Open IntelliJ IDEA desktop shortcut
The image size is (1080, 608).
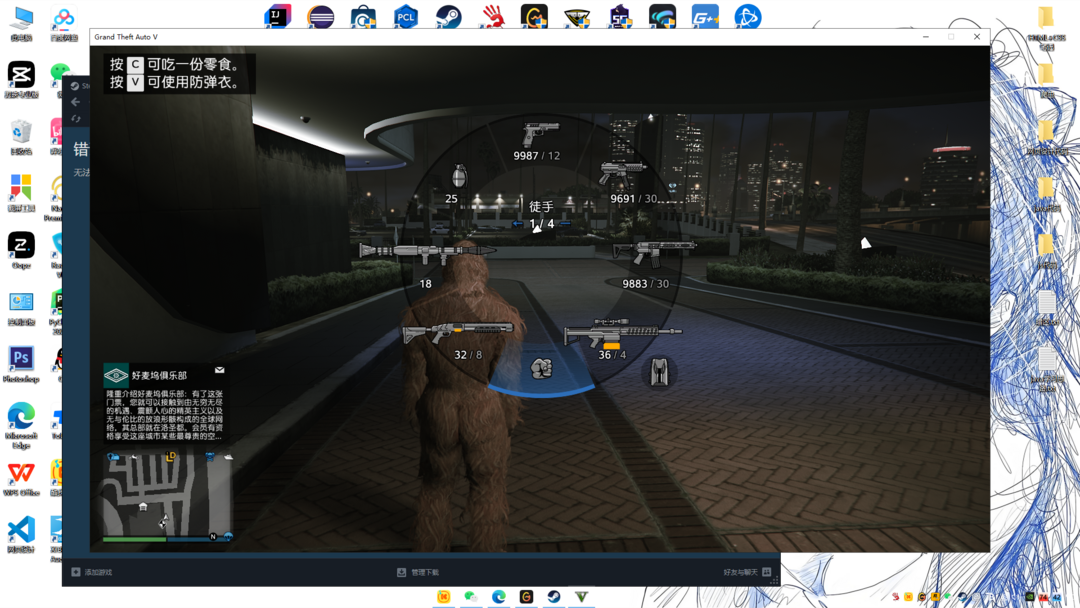(278, 17)
